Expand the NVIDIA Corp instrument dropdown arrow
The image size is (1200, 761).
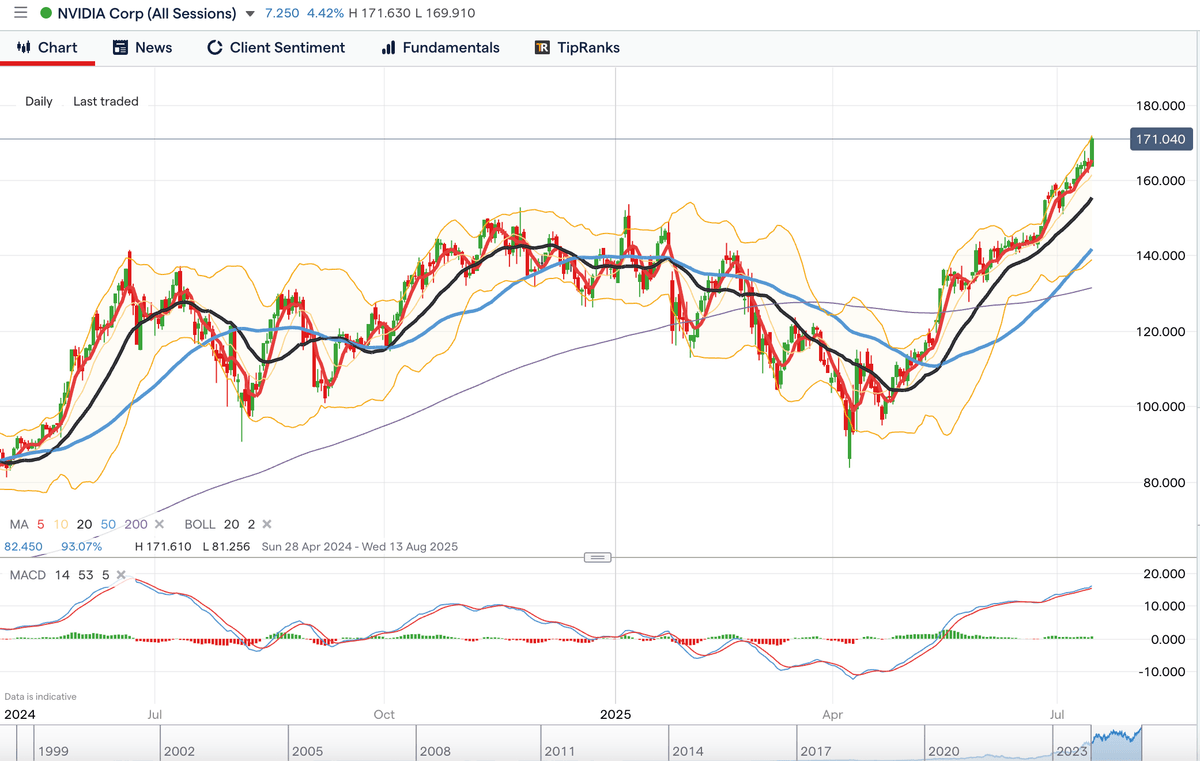(x=249, y=14)
